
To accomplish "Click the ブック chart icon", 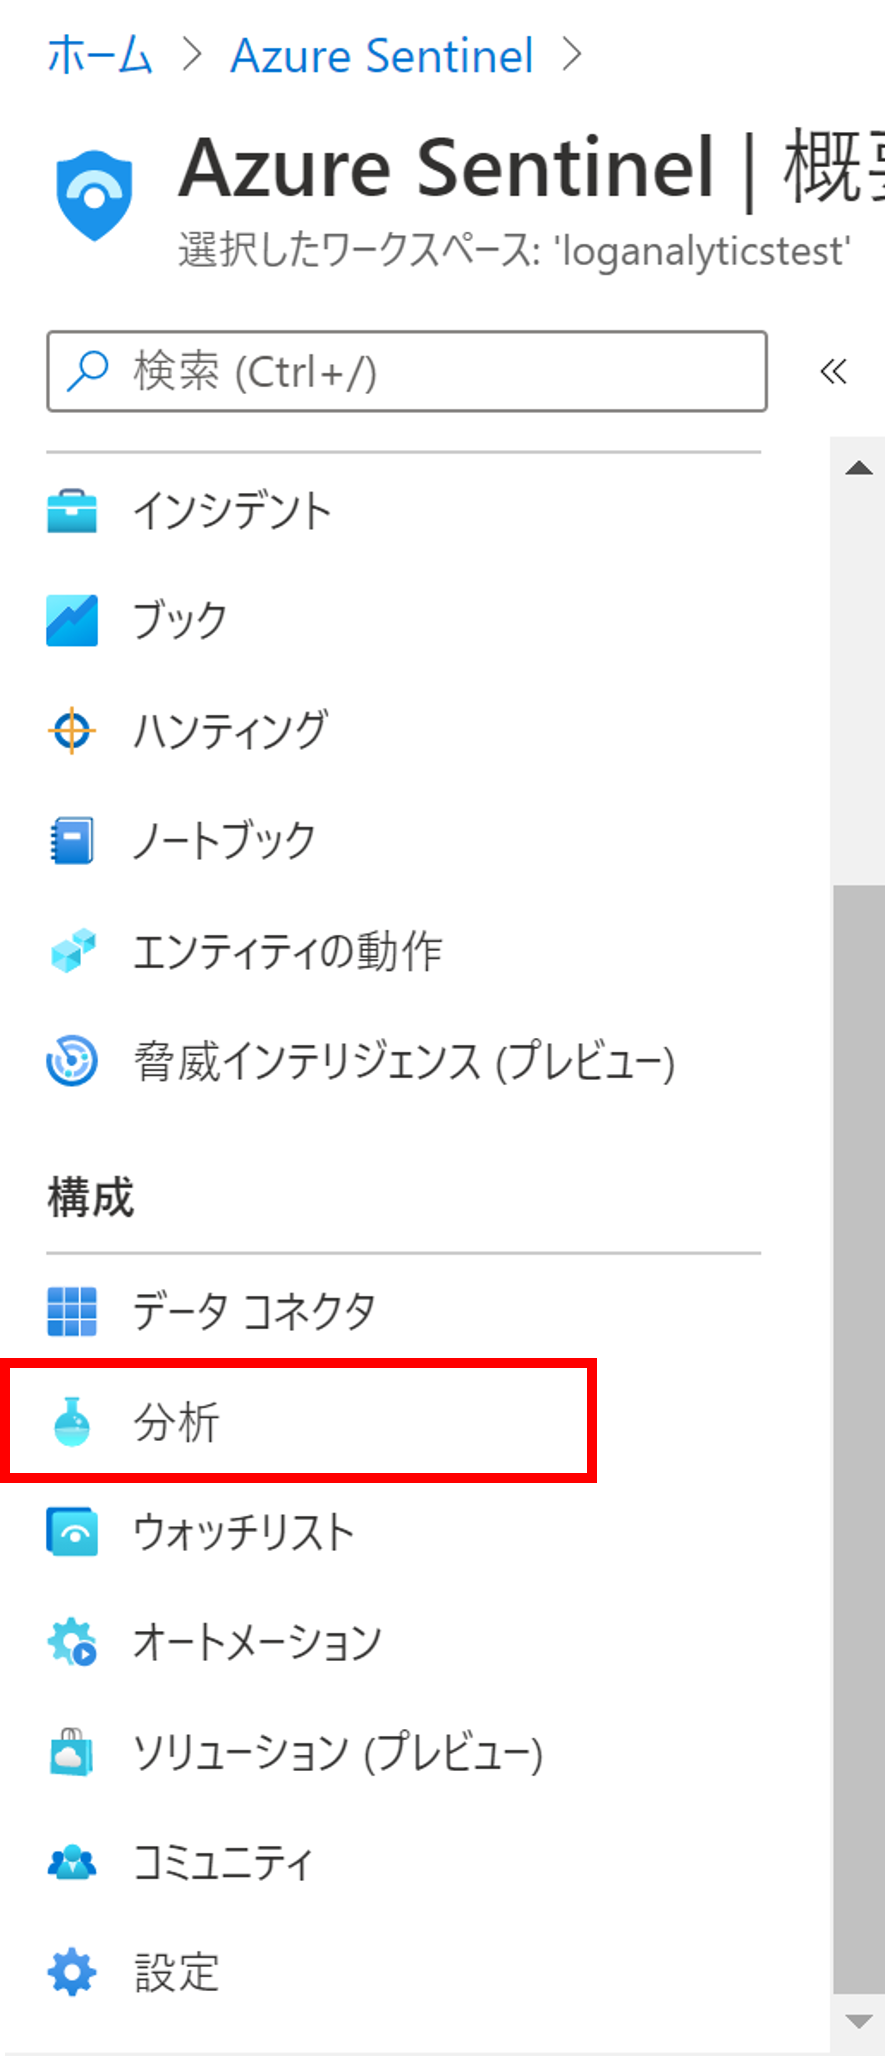I will click(72, 621).
